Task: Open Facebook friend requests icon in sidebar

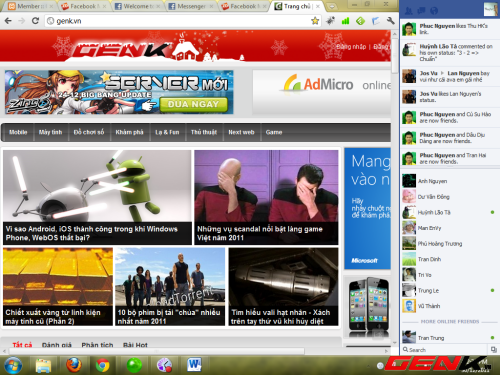Action: 408,11
